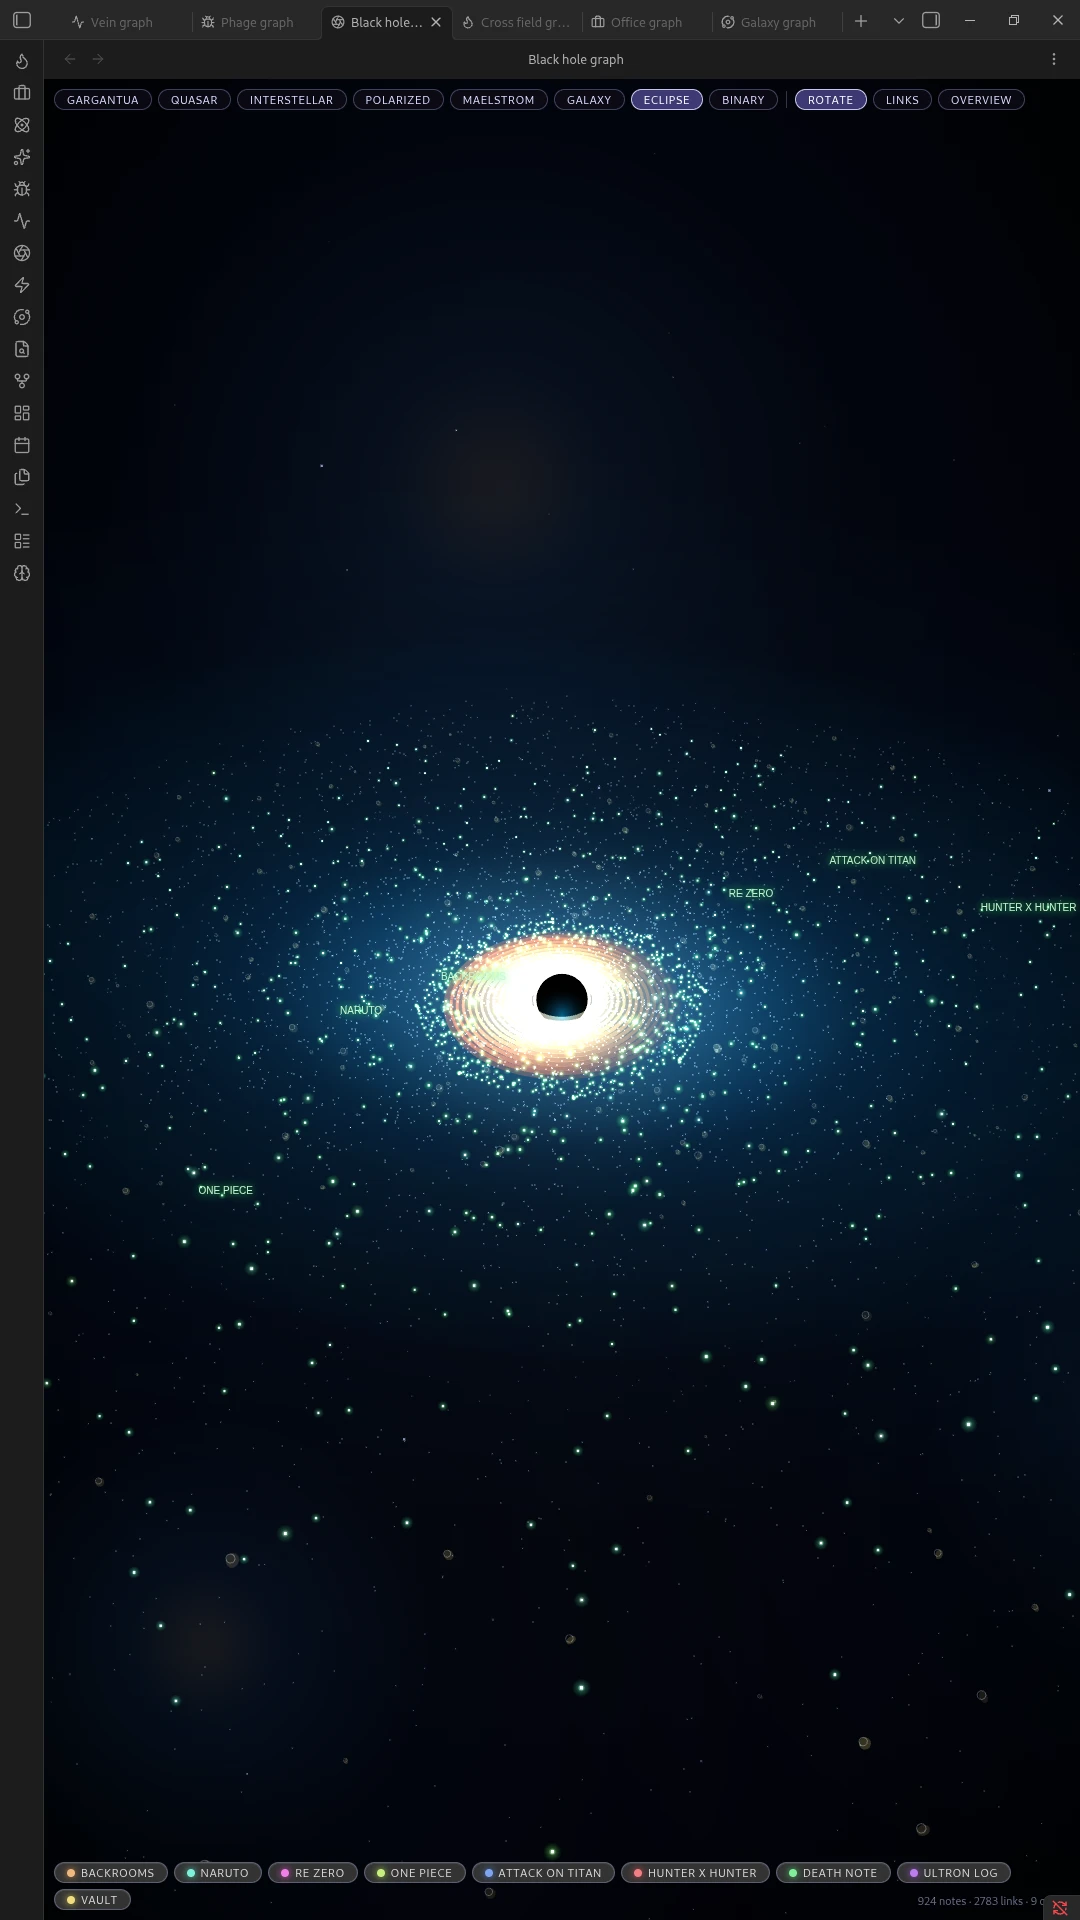Toggle the ULTRON LOG legend chip
The width and height of the screenshot is (1080, 1920).
(x=954, y=1873)
